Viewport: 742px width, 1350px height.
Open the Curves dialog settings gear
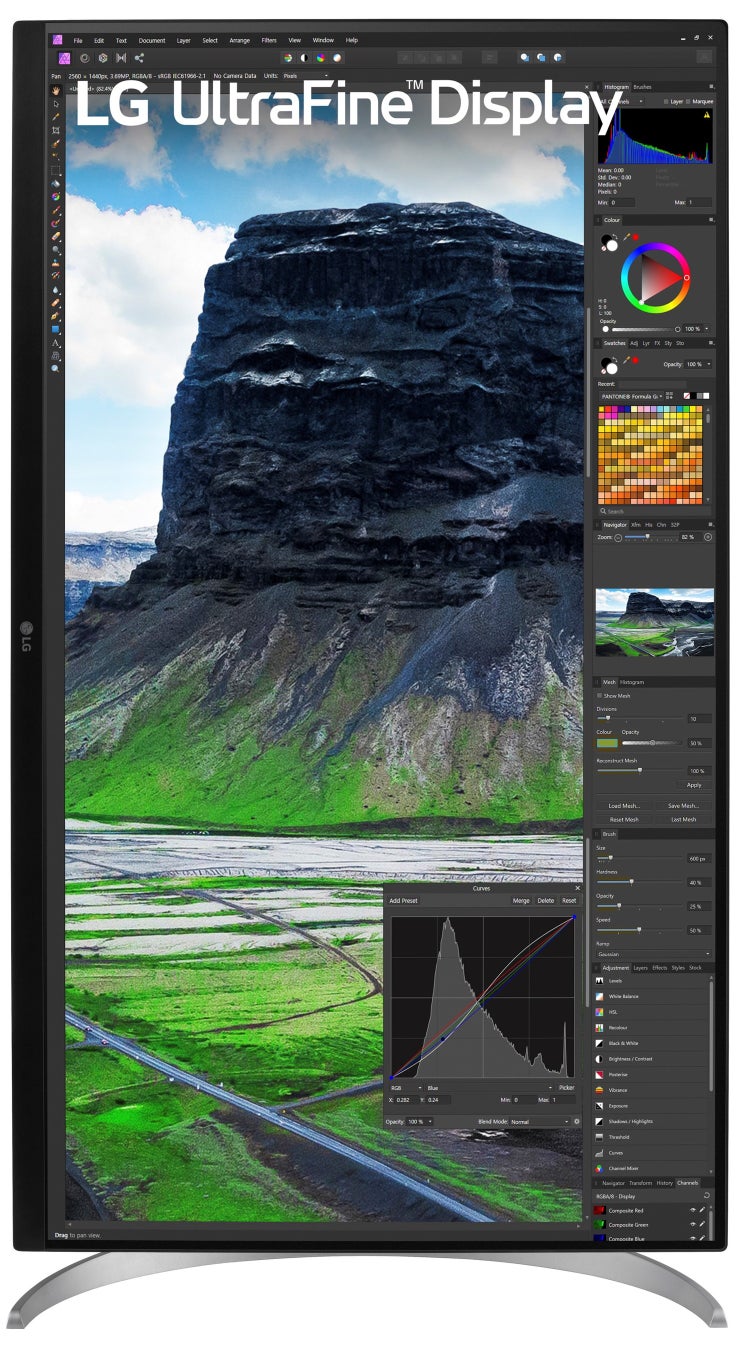point(576,1122)
